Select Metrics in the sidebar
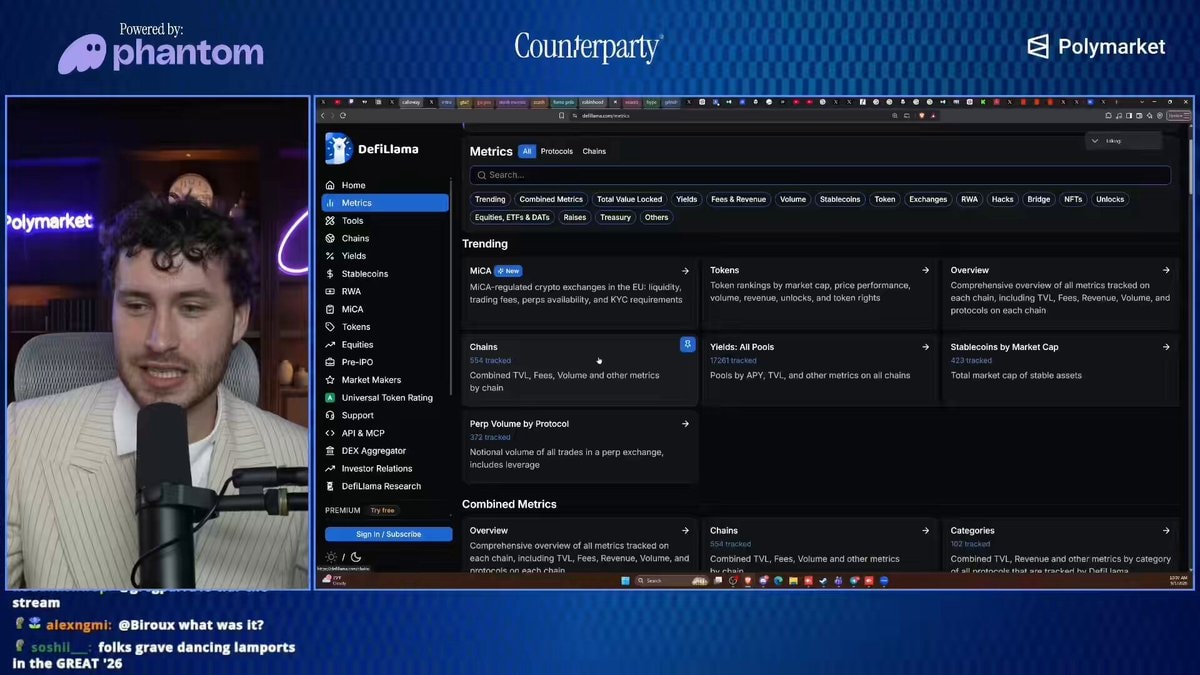This screenshot has width=1200, height=675. click(384, 203)
